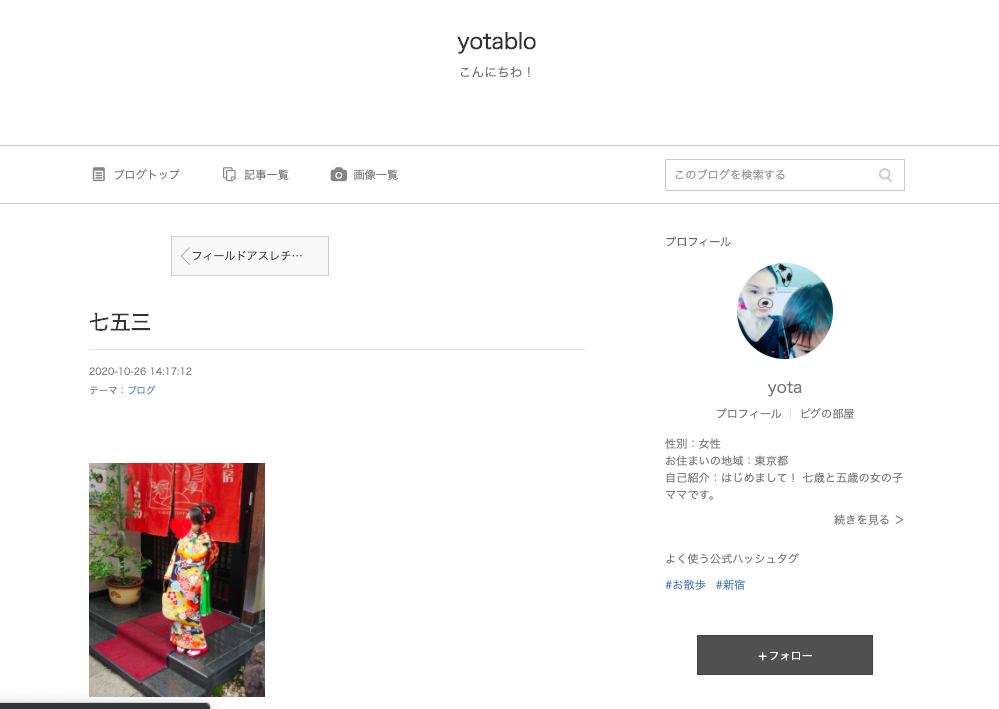This screenshot has width=999, height=709.
Task: Open the プロフィール link under yota
Action: pos(748,413)
